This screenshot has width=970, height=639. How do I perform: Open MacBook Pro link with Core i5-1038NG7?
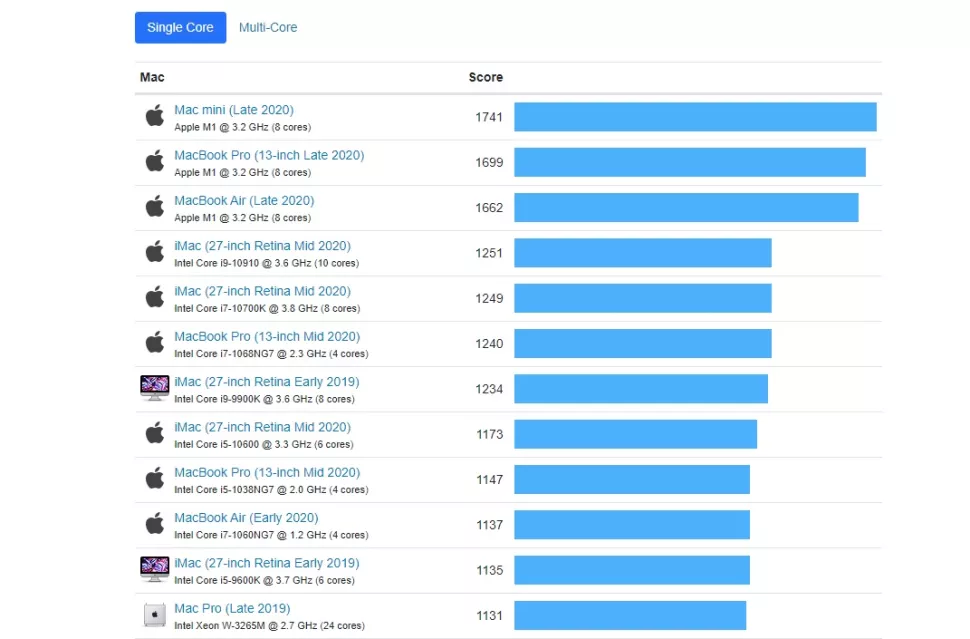coord(267,473)
